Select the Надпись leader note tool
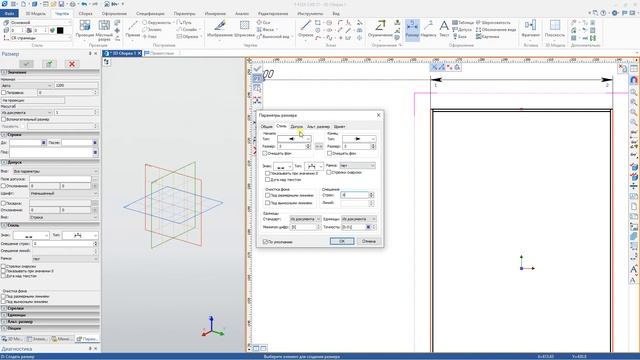640x360 pixels. [x=428, y=29]
